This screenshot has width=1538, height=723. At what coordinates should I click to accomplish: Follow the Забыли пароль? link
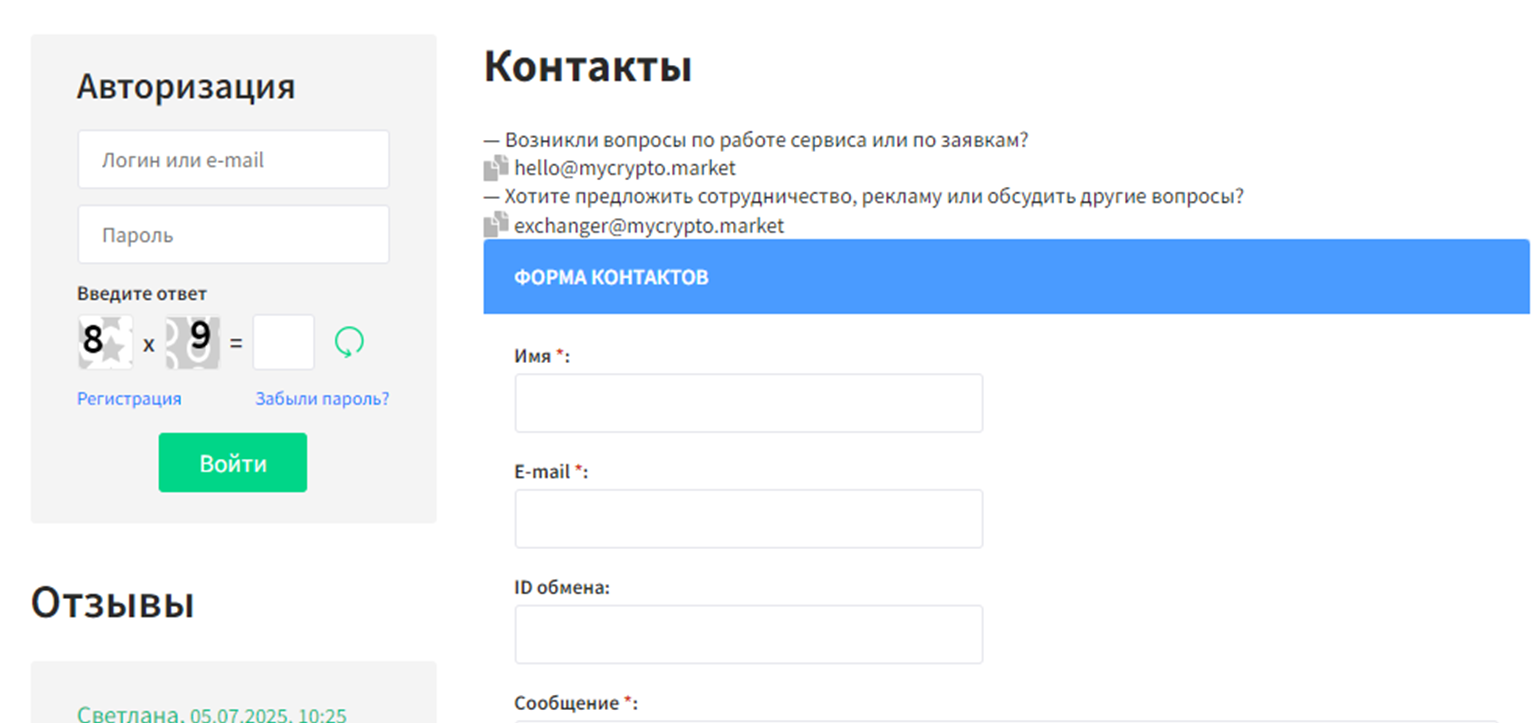tap(322, 399)
